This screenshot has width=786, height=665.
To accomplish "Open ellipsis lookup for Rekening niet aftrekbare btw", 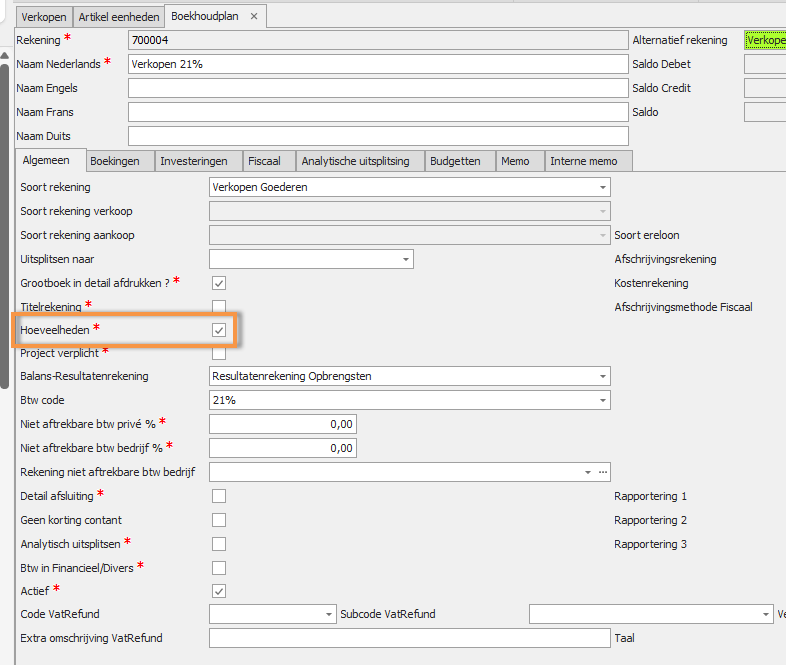I will [602, 472].
